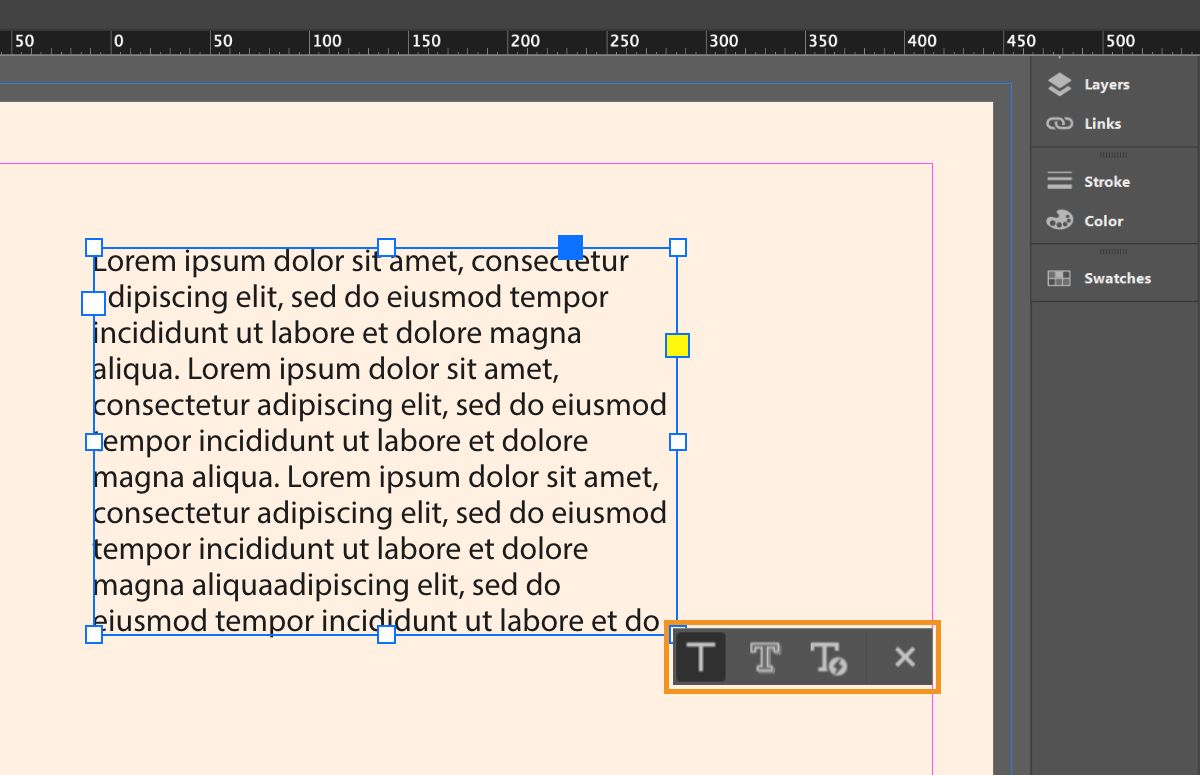Click the blue rotation handle above the frame

click(570, 246)
